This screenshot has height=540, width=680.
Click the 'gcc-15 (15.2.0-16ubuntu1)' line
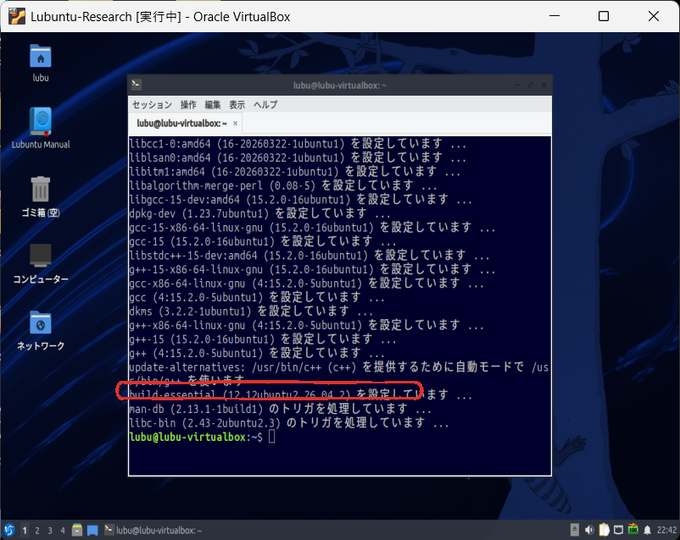click(263, 241)
